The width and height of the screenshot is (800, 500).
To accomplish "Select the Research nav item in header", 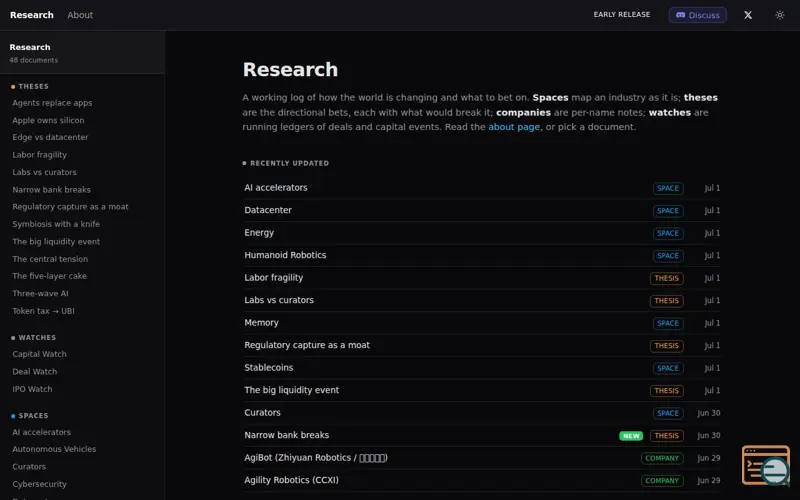I will click(32, 15).
